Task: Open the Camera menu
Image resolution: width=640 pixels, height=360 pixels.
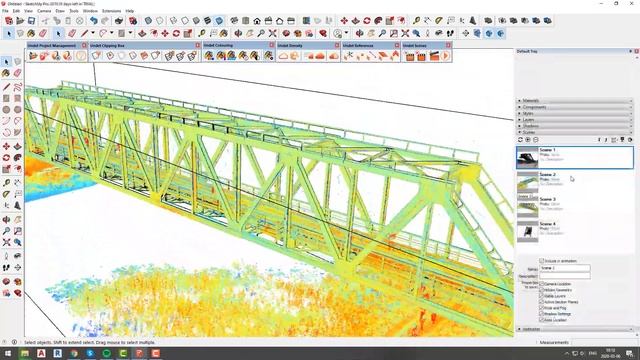Action: coord(44,11)
